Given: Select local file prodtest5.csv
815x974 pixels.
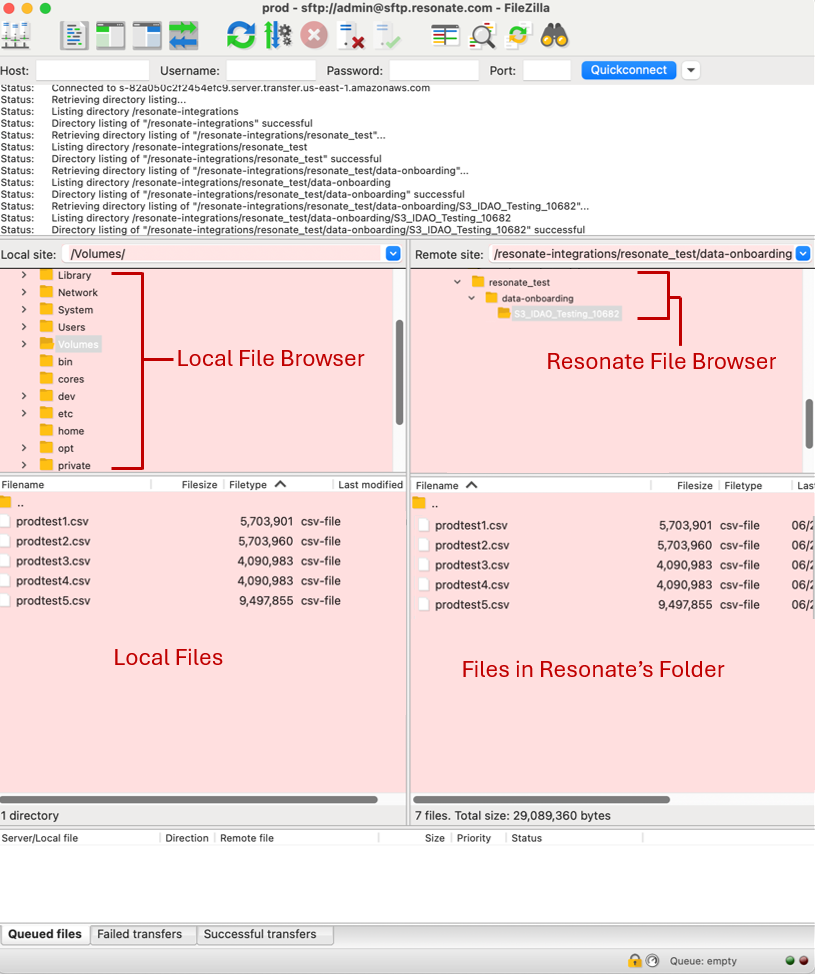Looking at the screenshot, I should 53,601.
